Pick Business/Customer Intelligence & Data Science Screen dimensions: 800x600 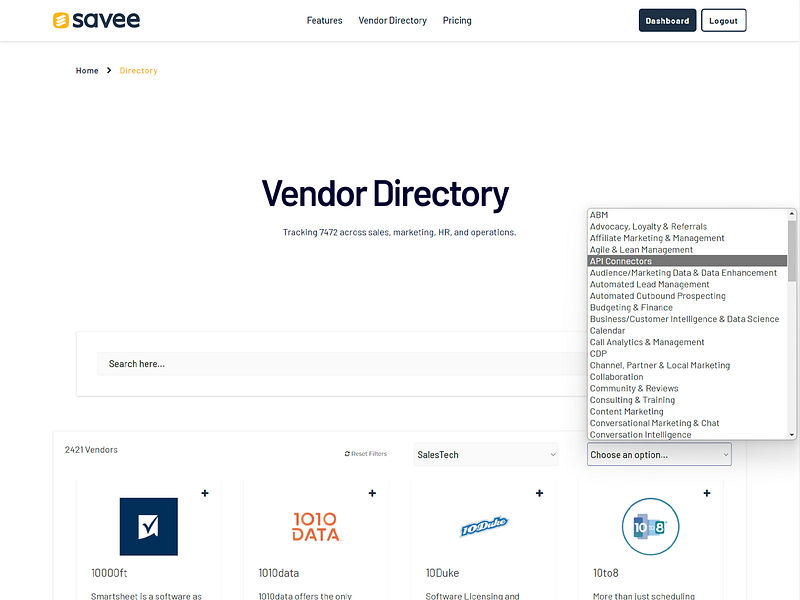pos(687,319)
